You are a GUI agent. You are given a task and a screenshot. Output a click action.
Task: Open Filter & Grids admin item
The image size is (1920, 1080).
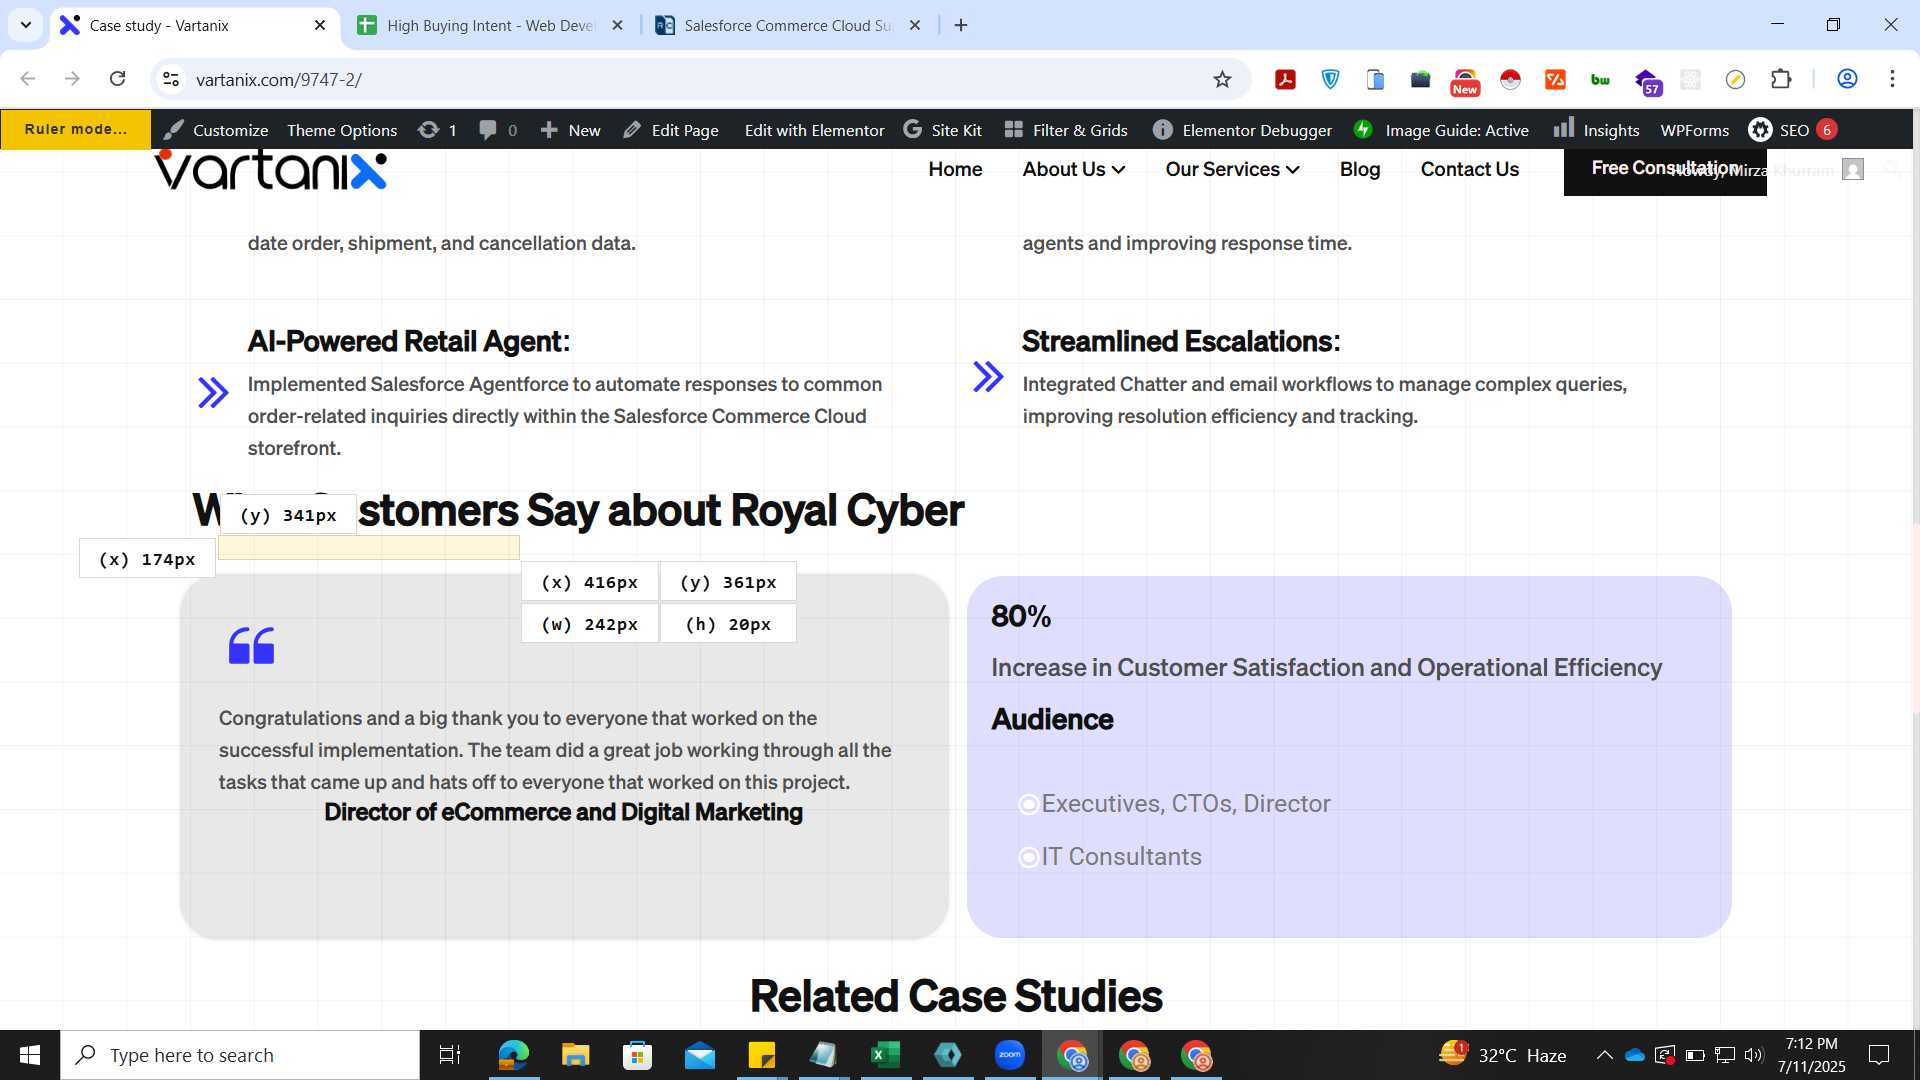1066,130
